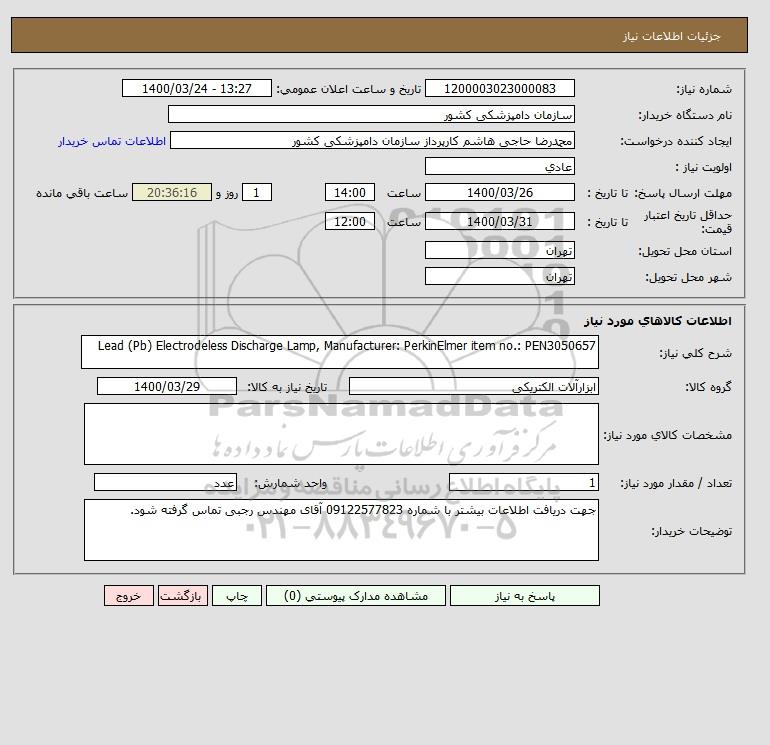This screenshot has height=745, width=770.
Task: Click the توضیحات خریدار label
Action: [x=691, y=531]
